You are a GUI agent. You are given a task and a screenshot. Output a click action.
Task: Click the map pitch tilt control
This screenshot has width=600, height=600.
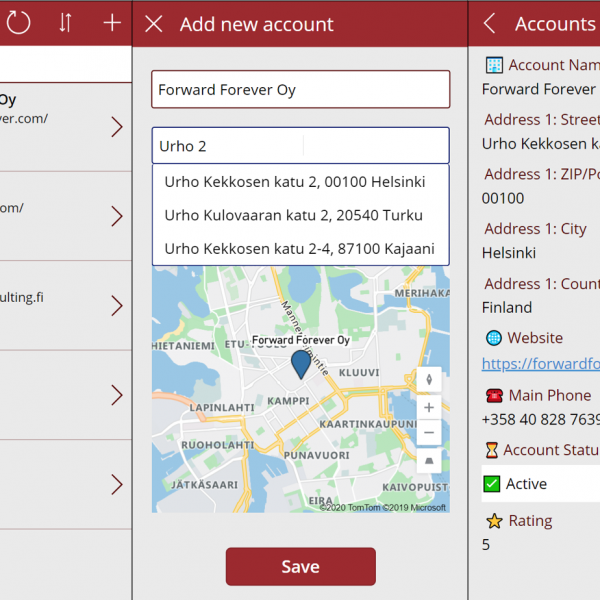429,461
